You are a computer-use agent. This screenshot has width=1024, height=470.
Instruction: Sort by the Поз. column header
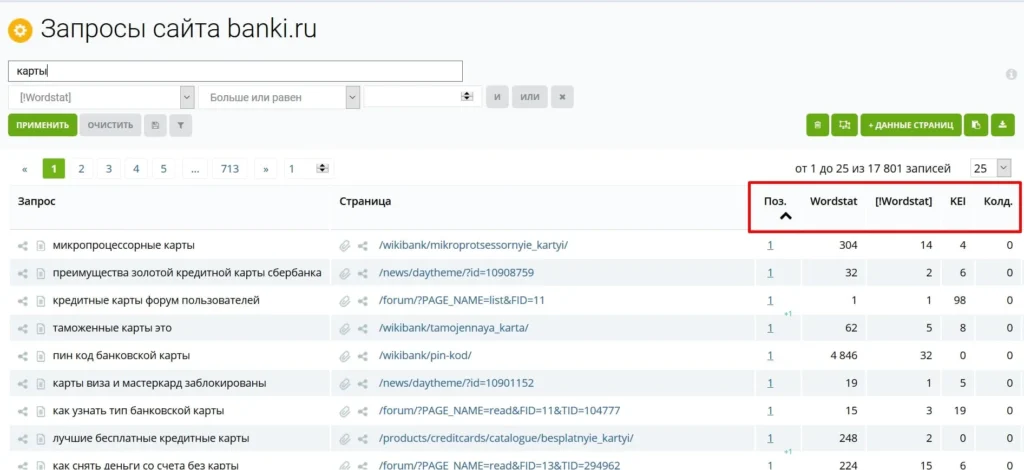click(775, 202)
